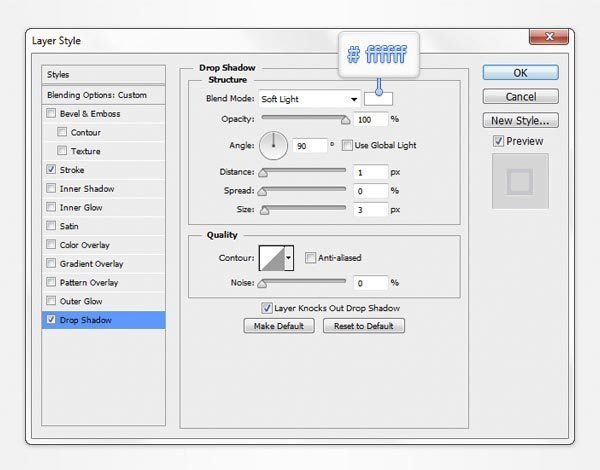This screenshot has width=600, height=470.
Task: Select the Gradient Overlay section label
Action: pos(91,264)
